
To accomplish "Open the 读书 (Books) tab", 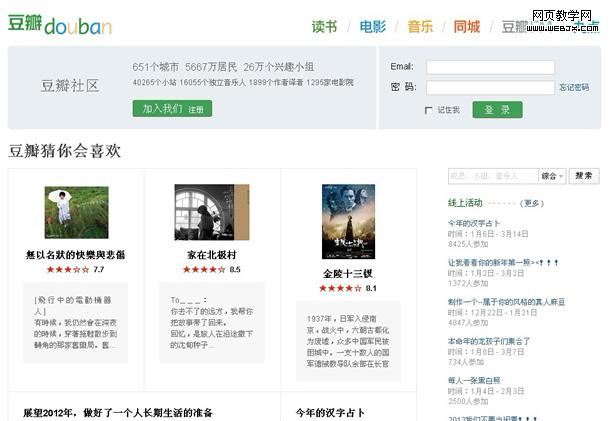I will 324,27.
